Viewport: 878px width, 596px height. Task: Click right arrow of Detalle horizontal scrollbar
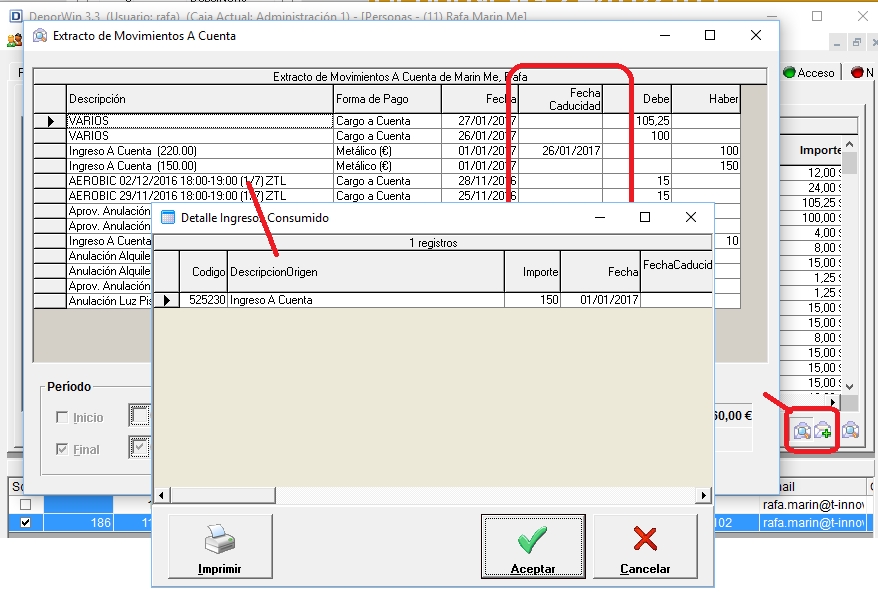coord(704,495)
